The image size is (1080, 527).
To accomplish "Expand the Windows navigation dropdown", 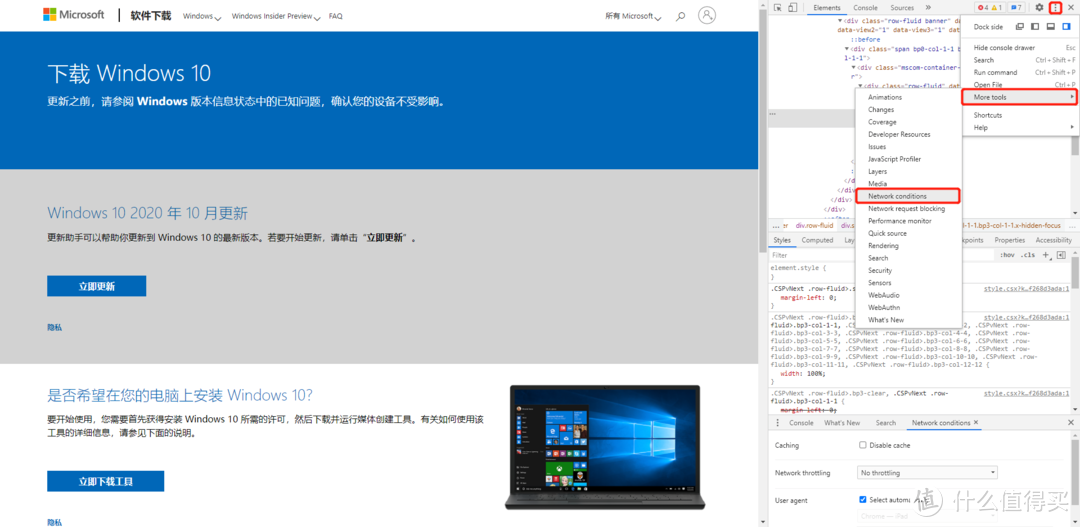I will coord(202,16).
